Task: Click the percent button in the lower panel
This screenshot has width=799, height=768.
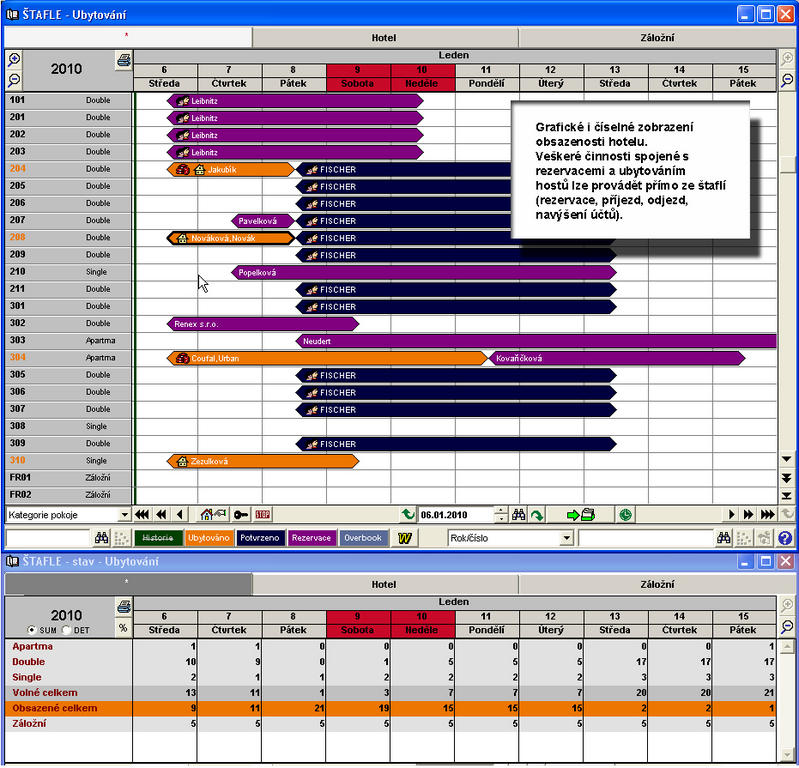Action: (123, 628)
